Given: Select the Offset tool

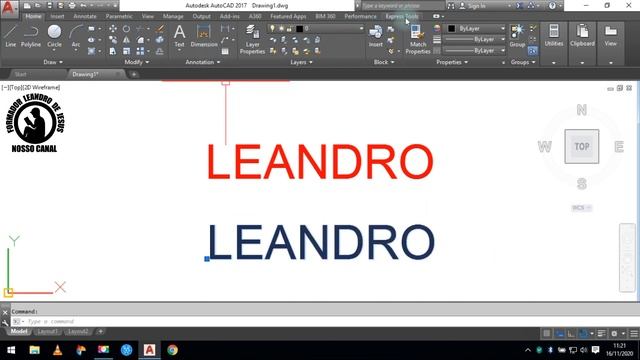Looking at the screenshot, I should click(160, 51).
